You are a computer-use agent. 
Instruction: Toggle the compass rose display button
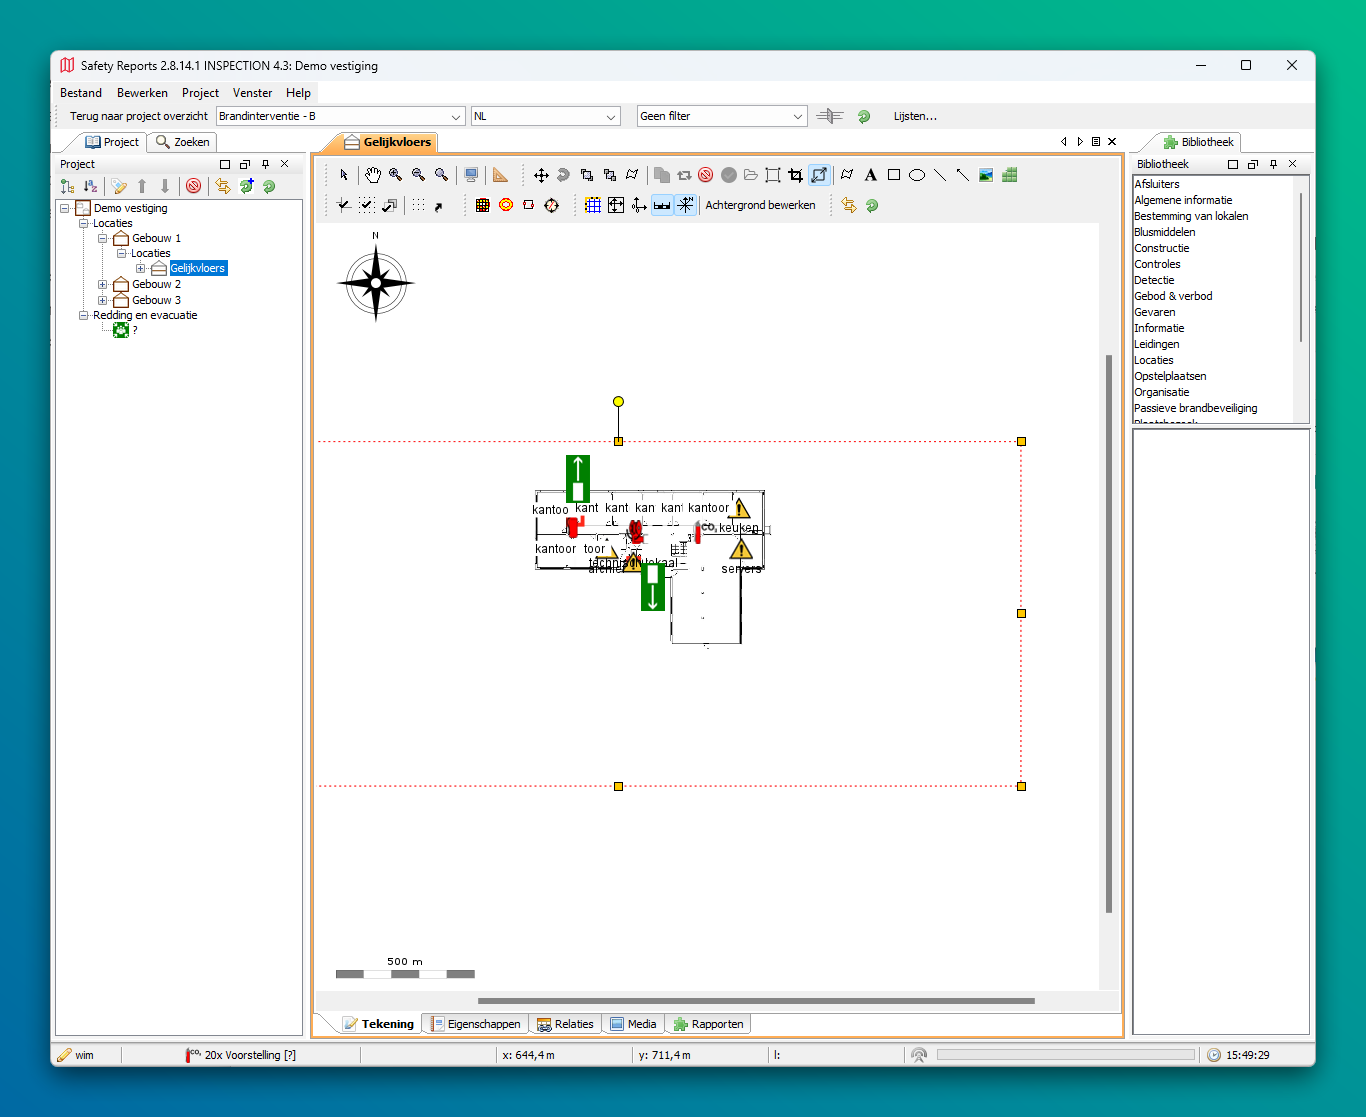click(x=685, y=205)
